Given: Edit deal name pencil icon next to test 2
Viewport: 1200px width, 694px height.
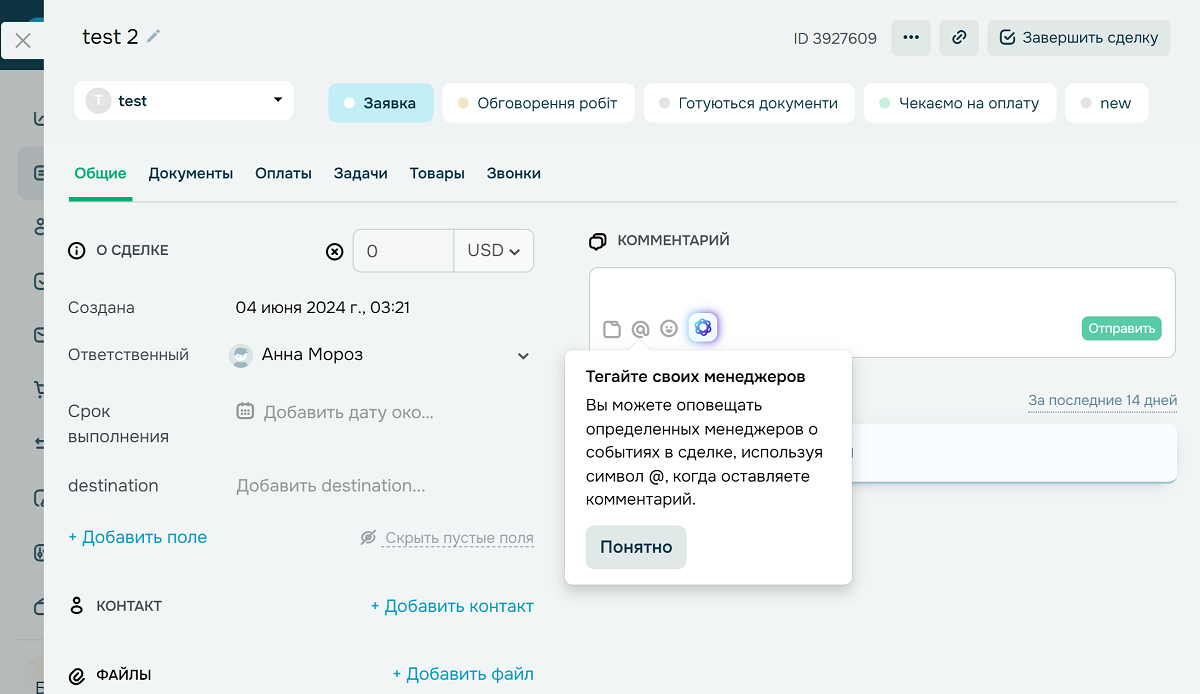Looking at the screenshot, I should 153,36.
